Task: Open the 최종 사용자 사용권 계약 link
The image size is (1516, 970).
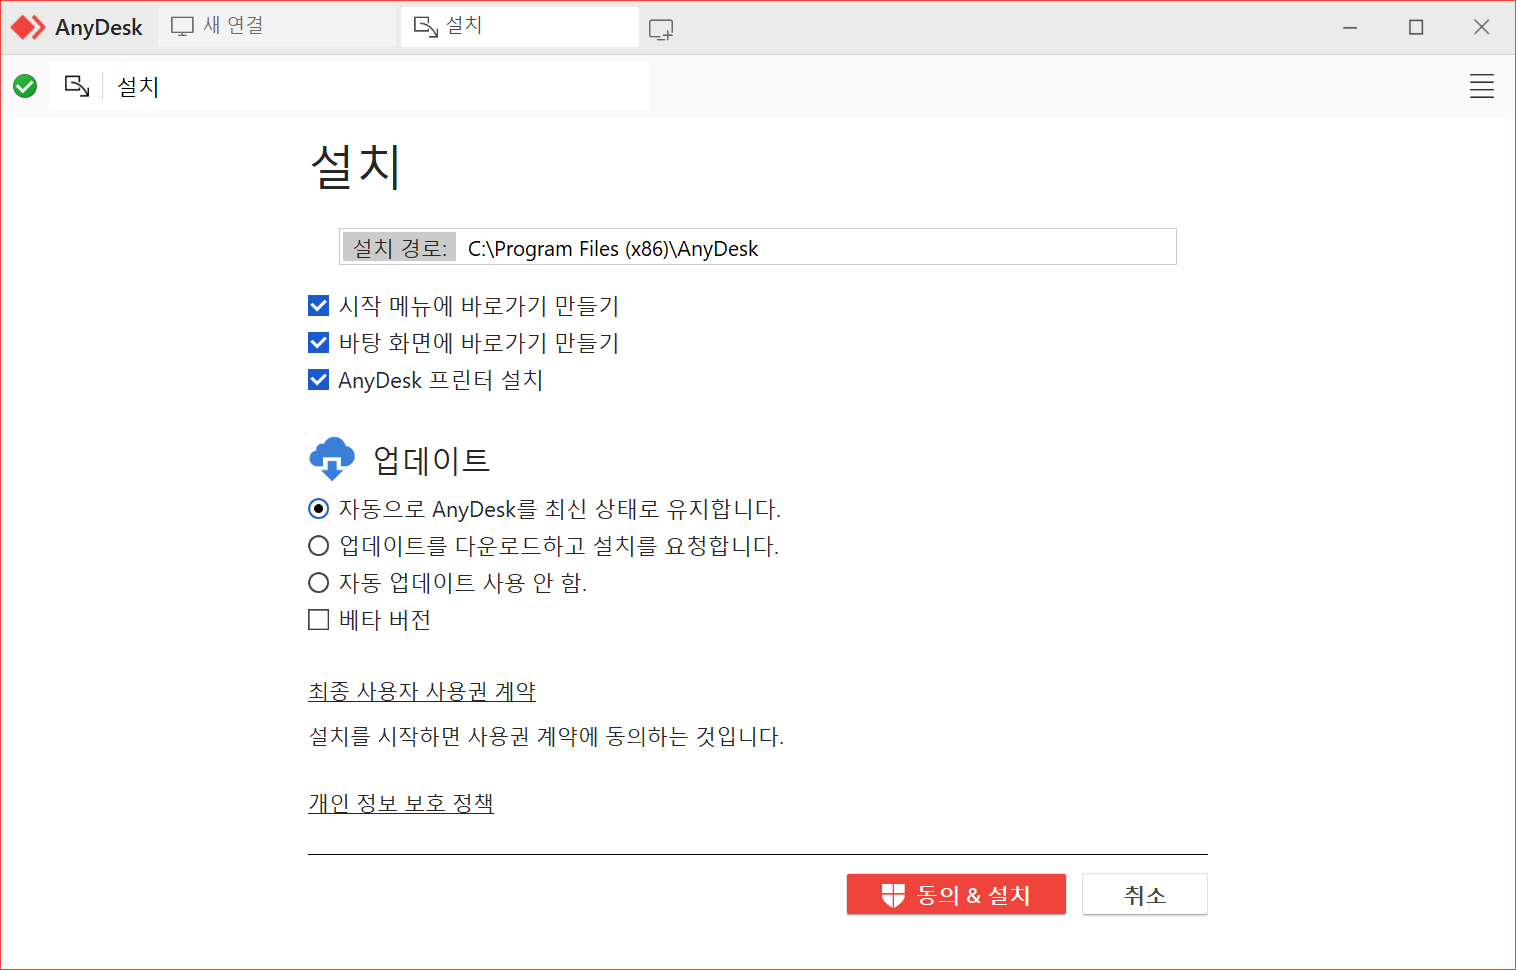Action: [422, 691]
